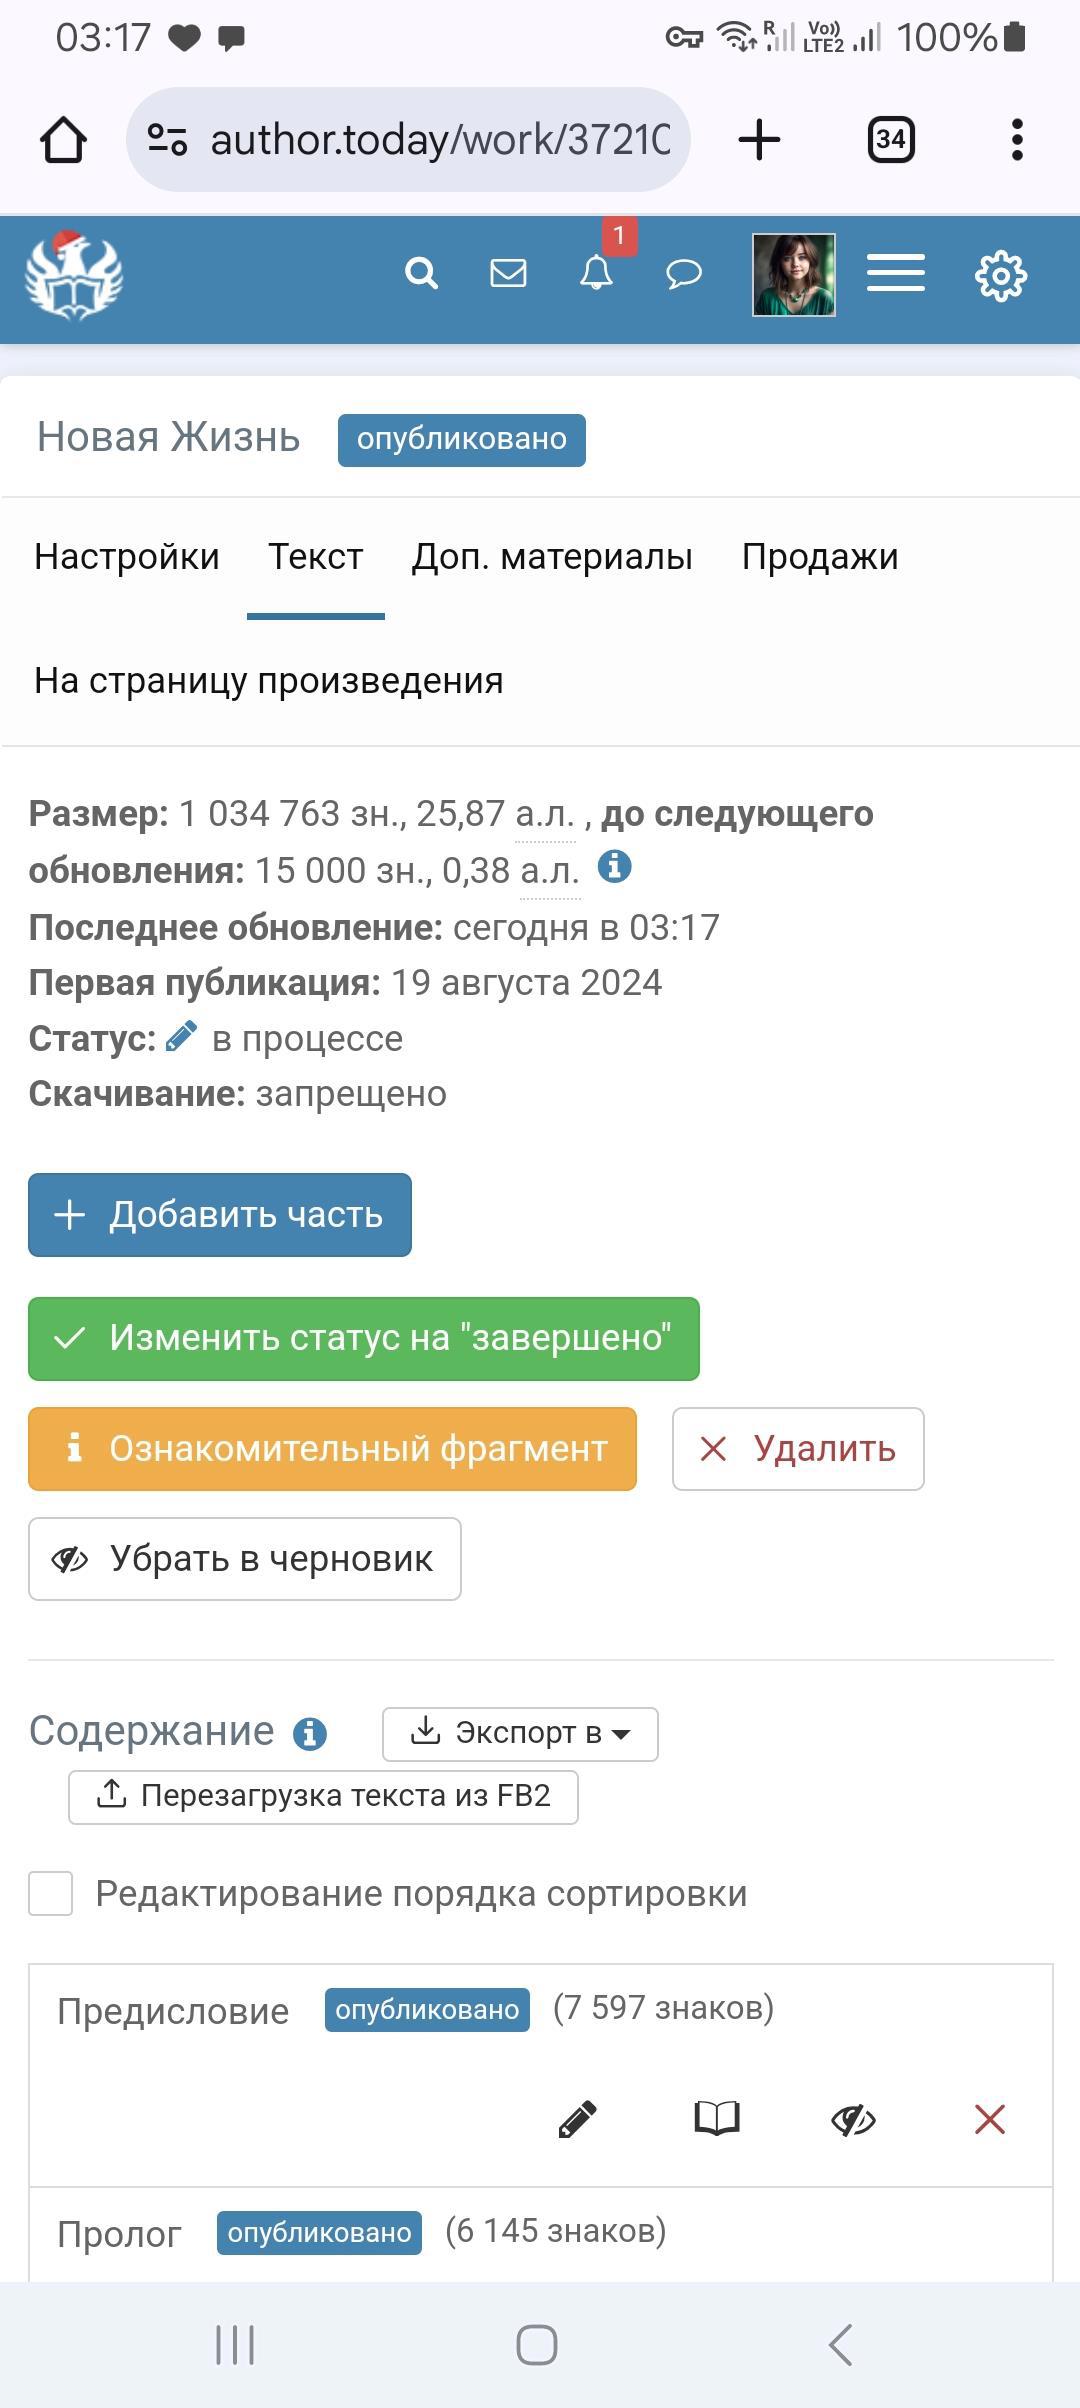Expand the Экспорт в dropdown
The width and height of the screenshot is (1080, 2408).
tap(520, 1733)
